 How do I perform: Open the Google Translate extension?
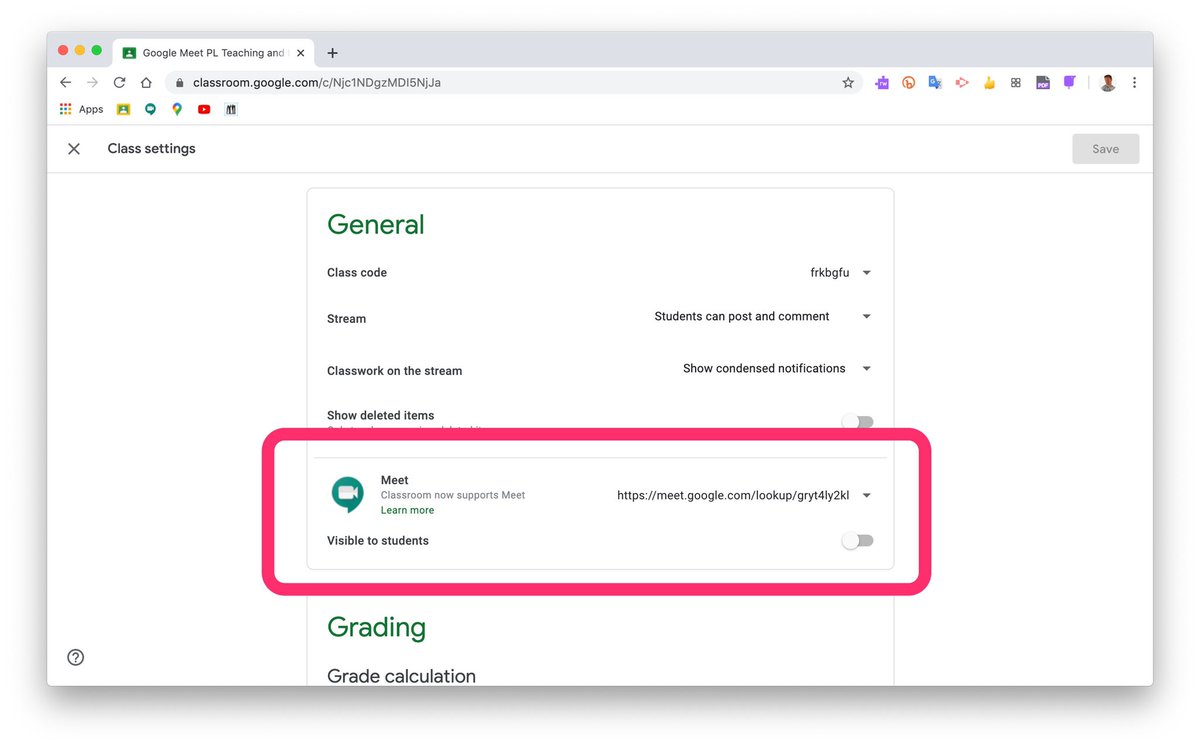click(935, 83)
